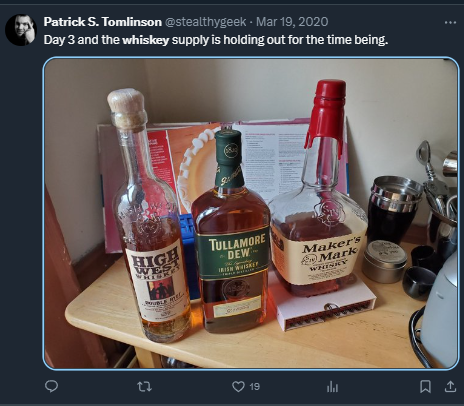This screenshot has height=406, width=464.
Task: Click the display name Patrick S. Tomlinson
Action: (x=103, y=22)
